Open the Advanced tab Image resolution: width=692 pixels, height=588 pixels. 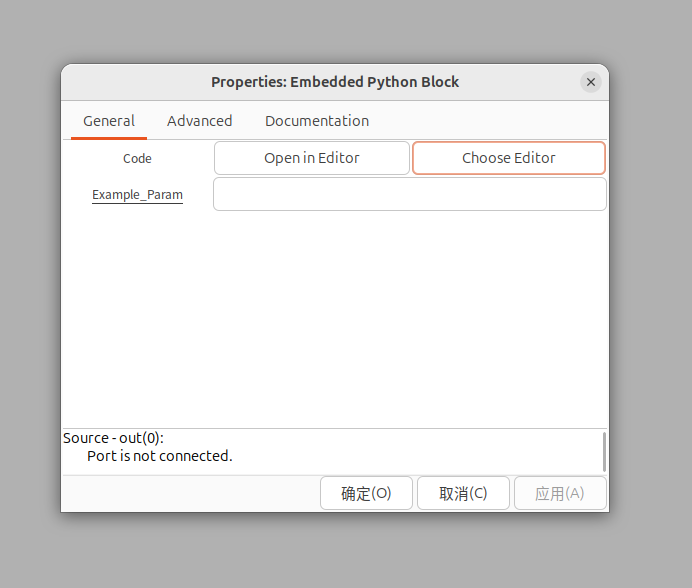coord(199,121)
